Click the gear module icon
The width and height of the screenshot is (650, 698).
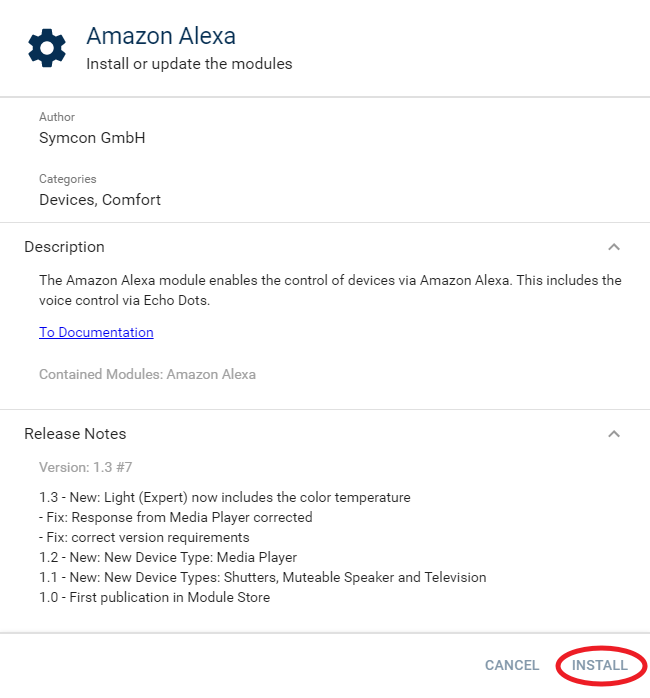(47, 47)
